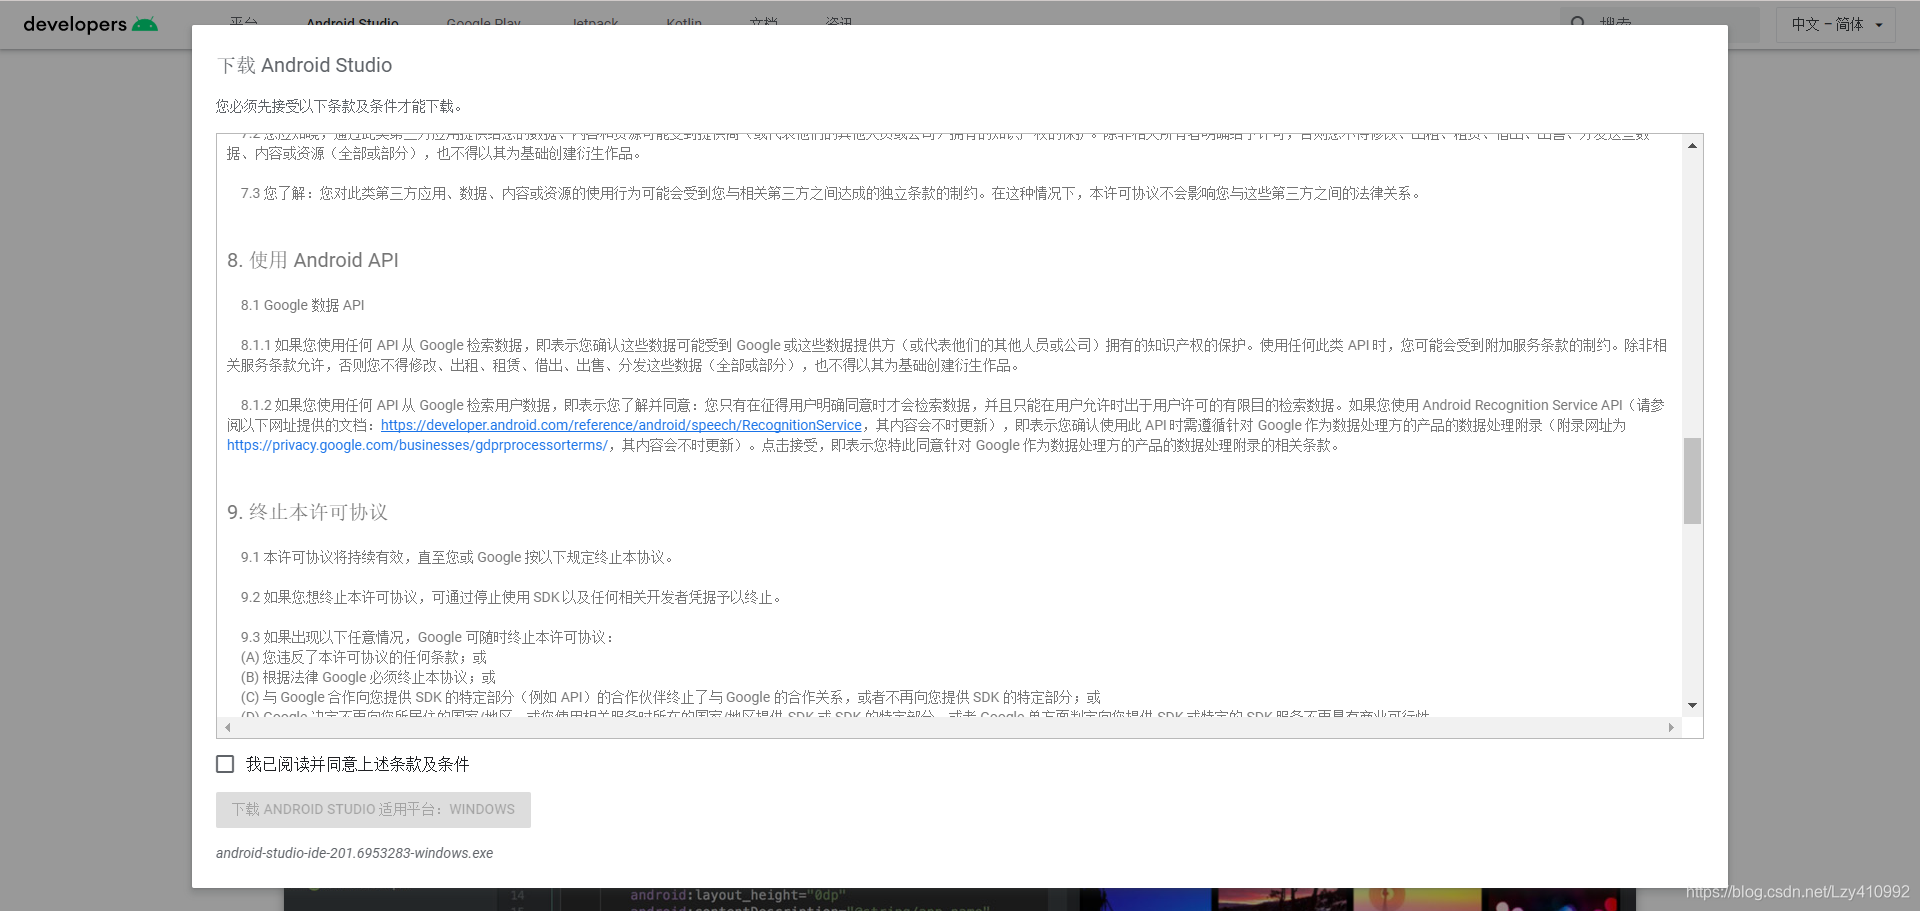Click the vertical scrollbar down arrow
Image resolution: width=1920 pixels, height=911 pixels.
pyautogui.click(x=1692, y=706)
